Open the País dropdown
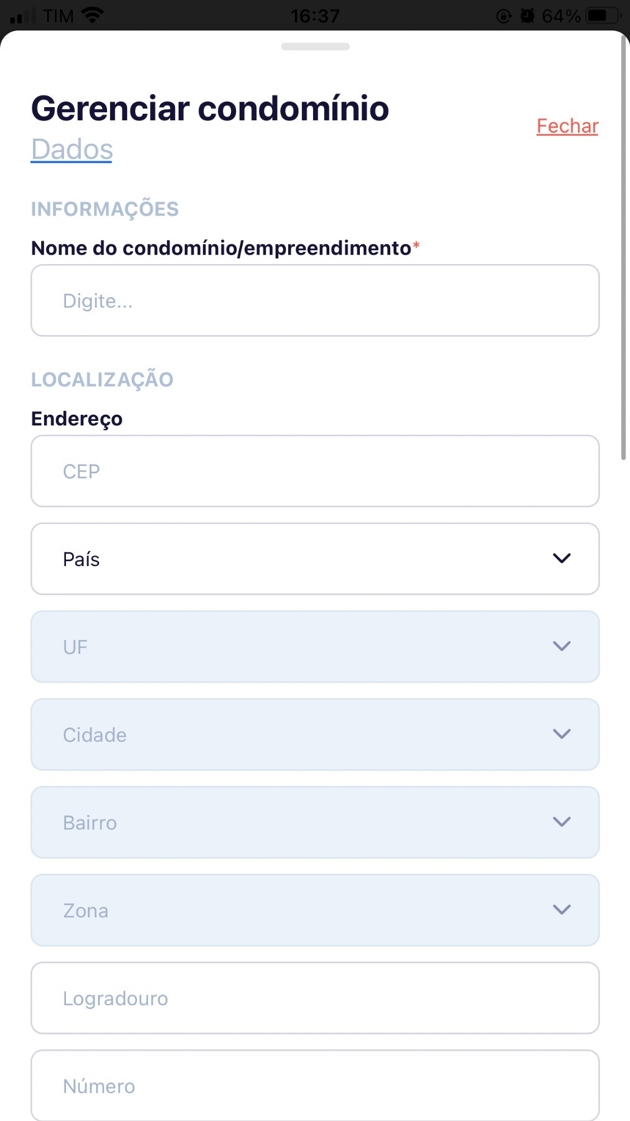 click(x=300, y=559)
